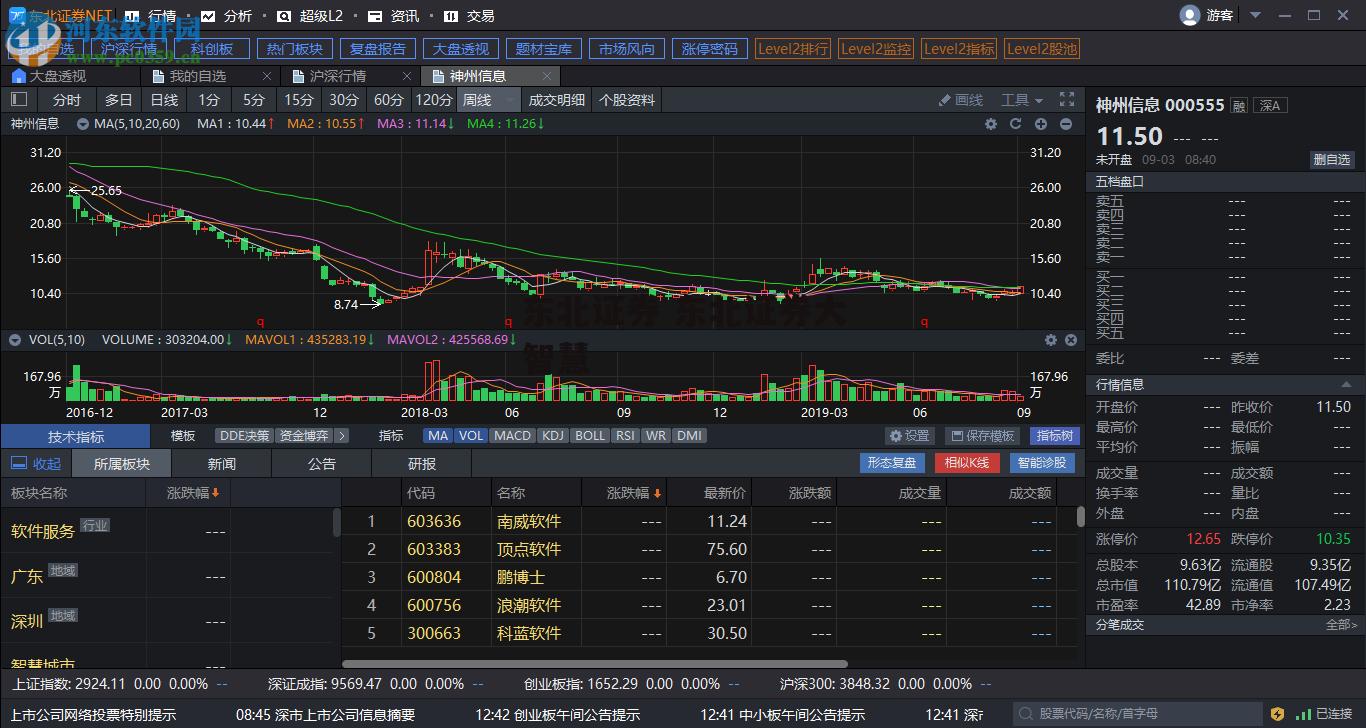Click the 热门板块 toolbar button
The width and height of the screenshot is (1366, 728).
pyautogui.click(x=295, y=49)
